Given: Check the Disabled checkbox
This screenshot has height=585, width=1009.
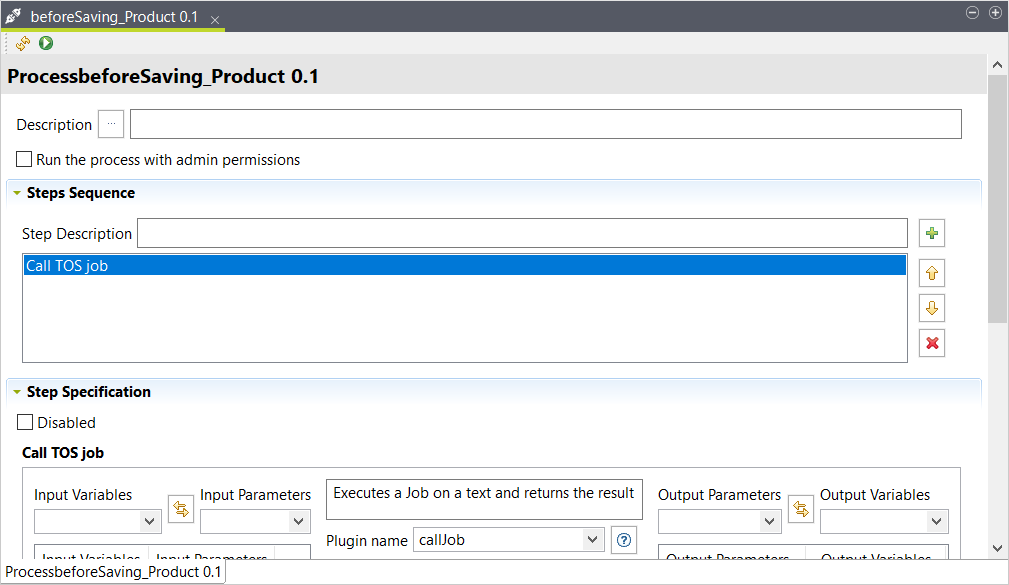Looking at the screenshot, I should [26, 423].
